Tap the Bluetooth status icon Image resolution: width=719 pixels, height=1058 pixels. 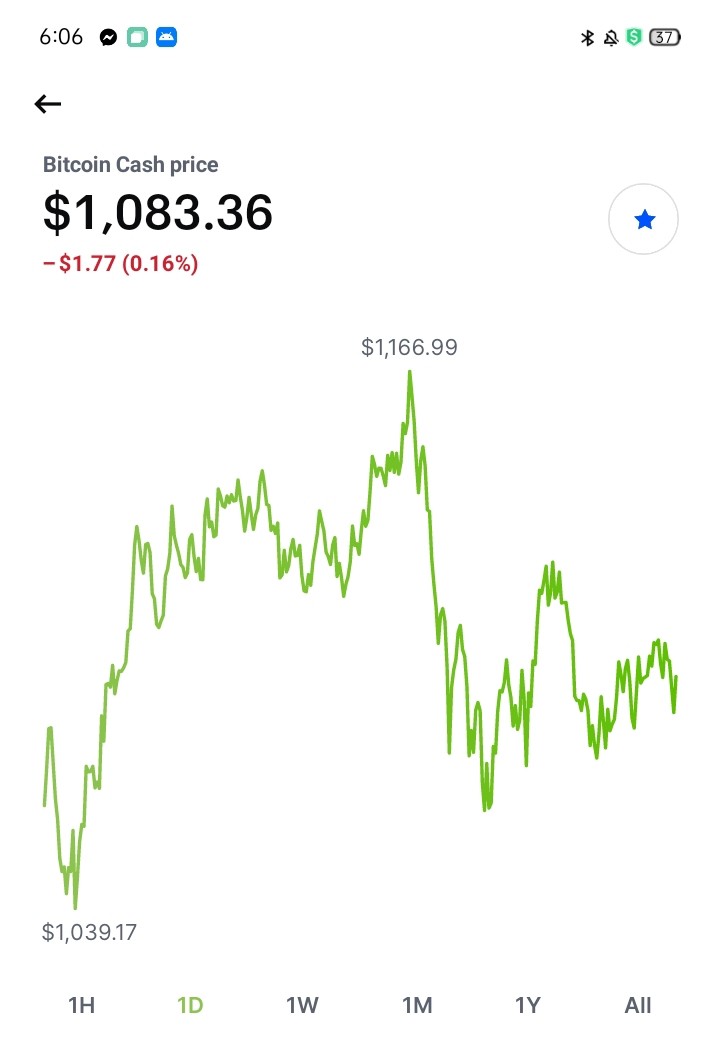coord(587,38)
